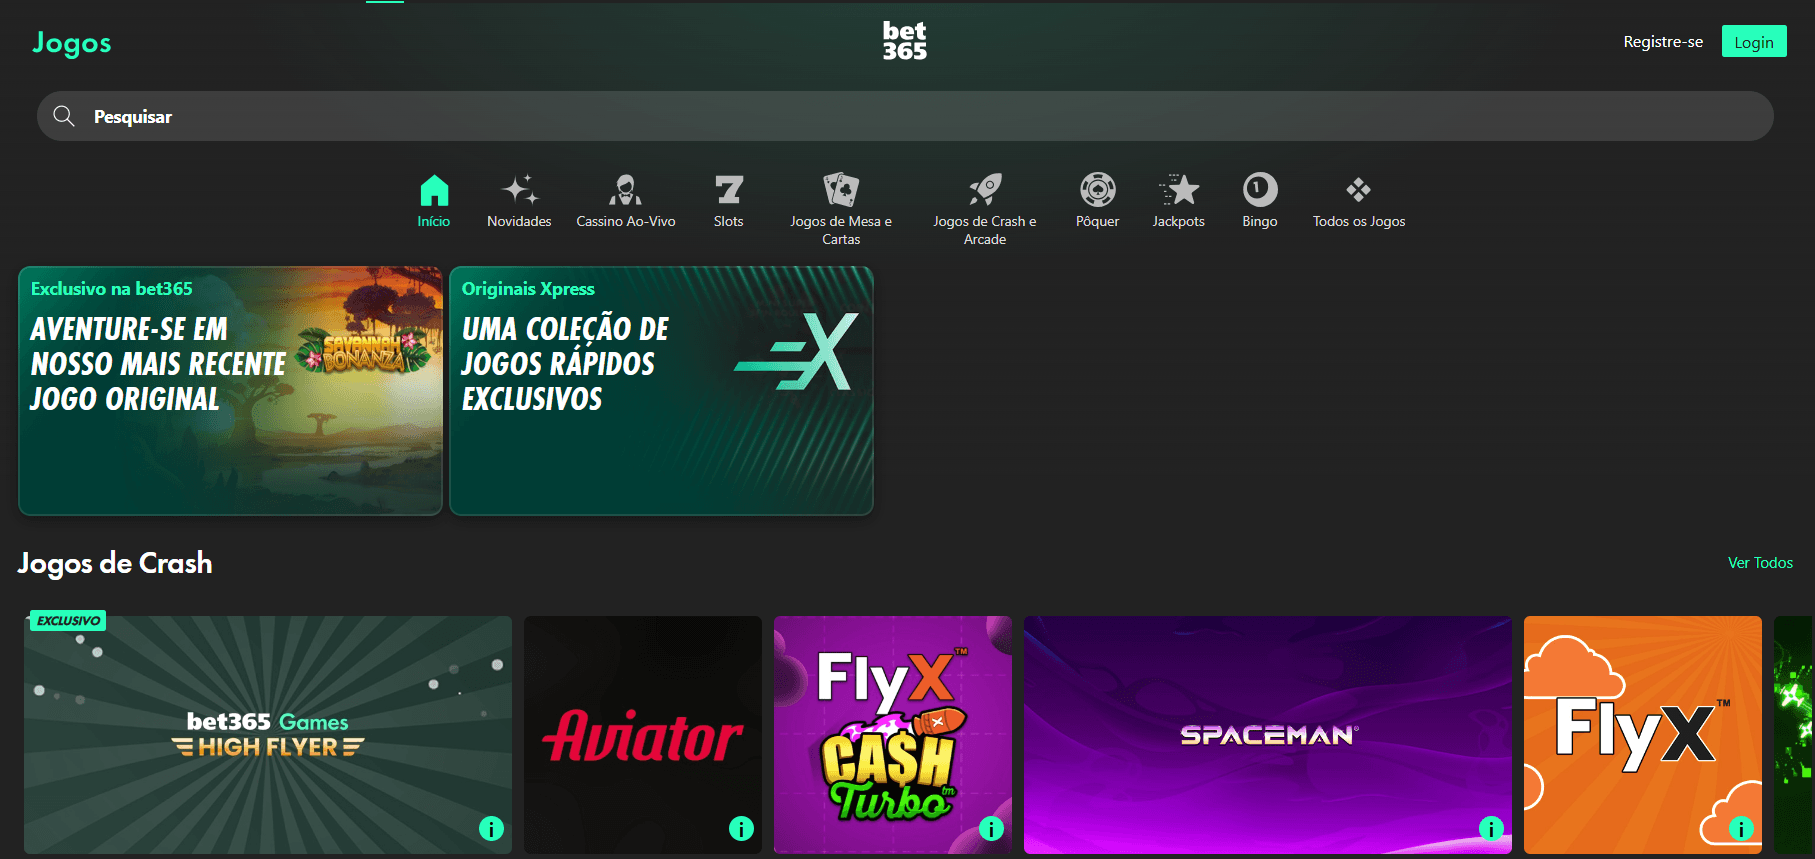
Task: Show info for the orange FlyX game
Action: (x=1741, y=828)
